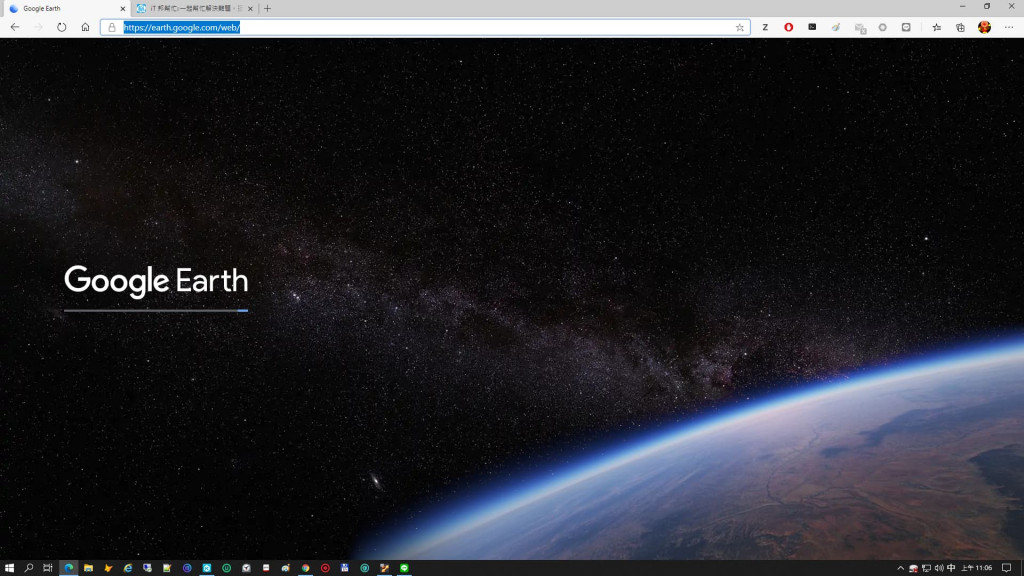Close the Google Earth tab
Image resolution: width=1024 pixels, height=576 pixels.
pyautogui.click(x=123, y=8)
